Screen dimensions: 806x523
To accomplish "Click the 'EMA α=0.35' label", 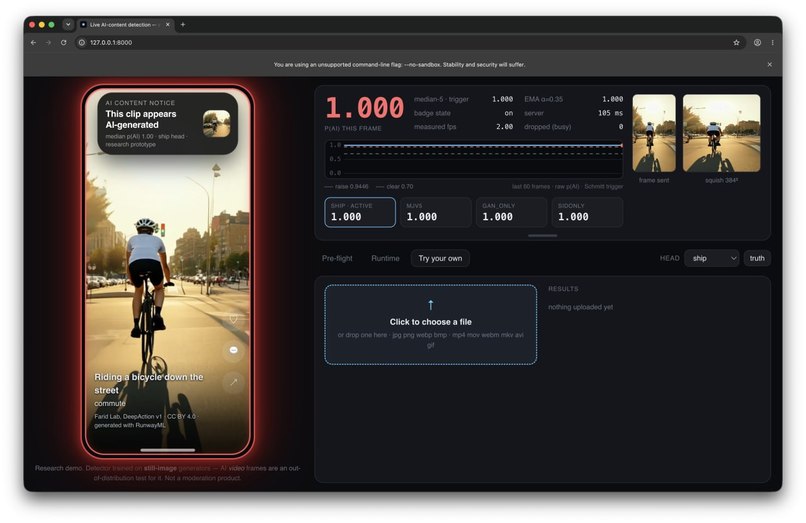I will (543, 99).
